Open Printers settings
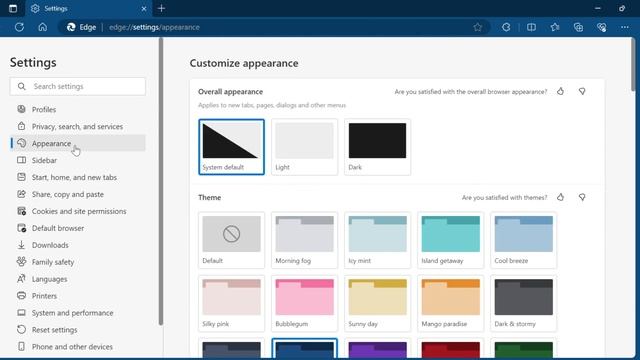This screenshot has width=640, height=360. (78, 296)
